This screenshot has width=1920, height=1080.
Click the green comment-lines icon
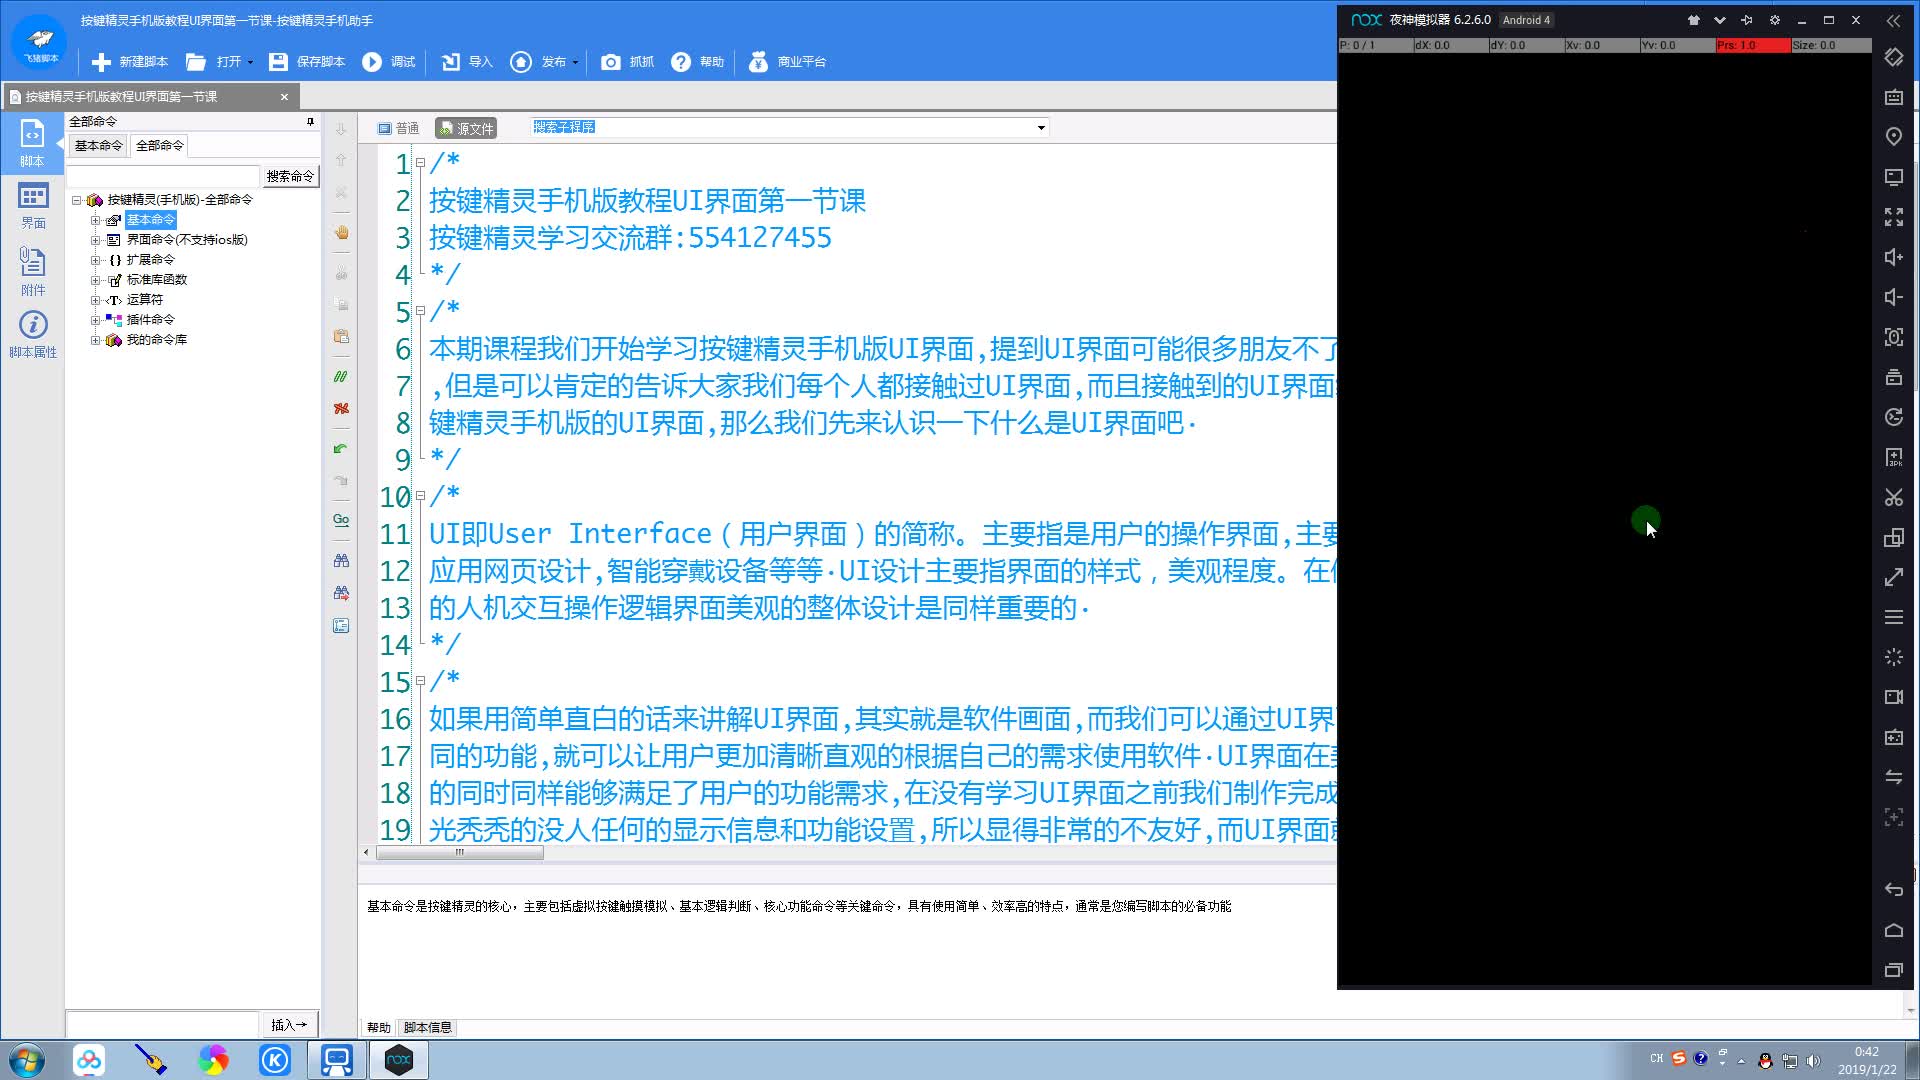[x=341, y=377]
